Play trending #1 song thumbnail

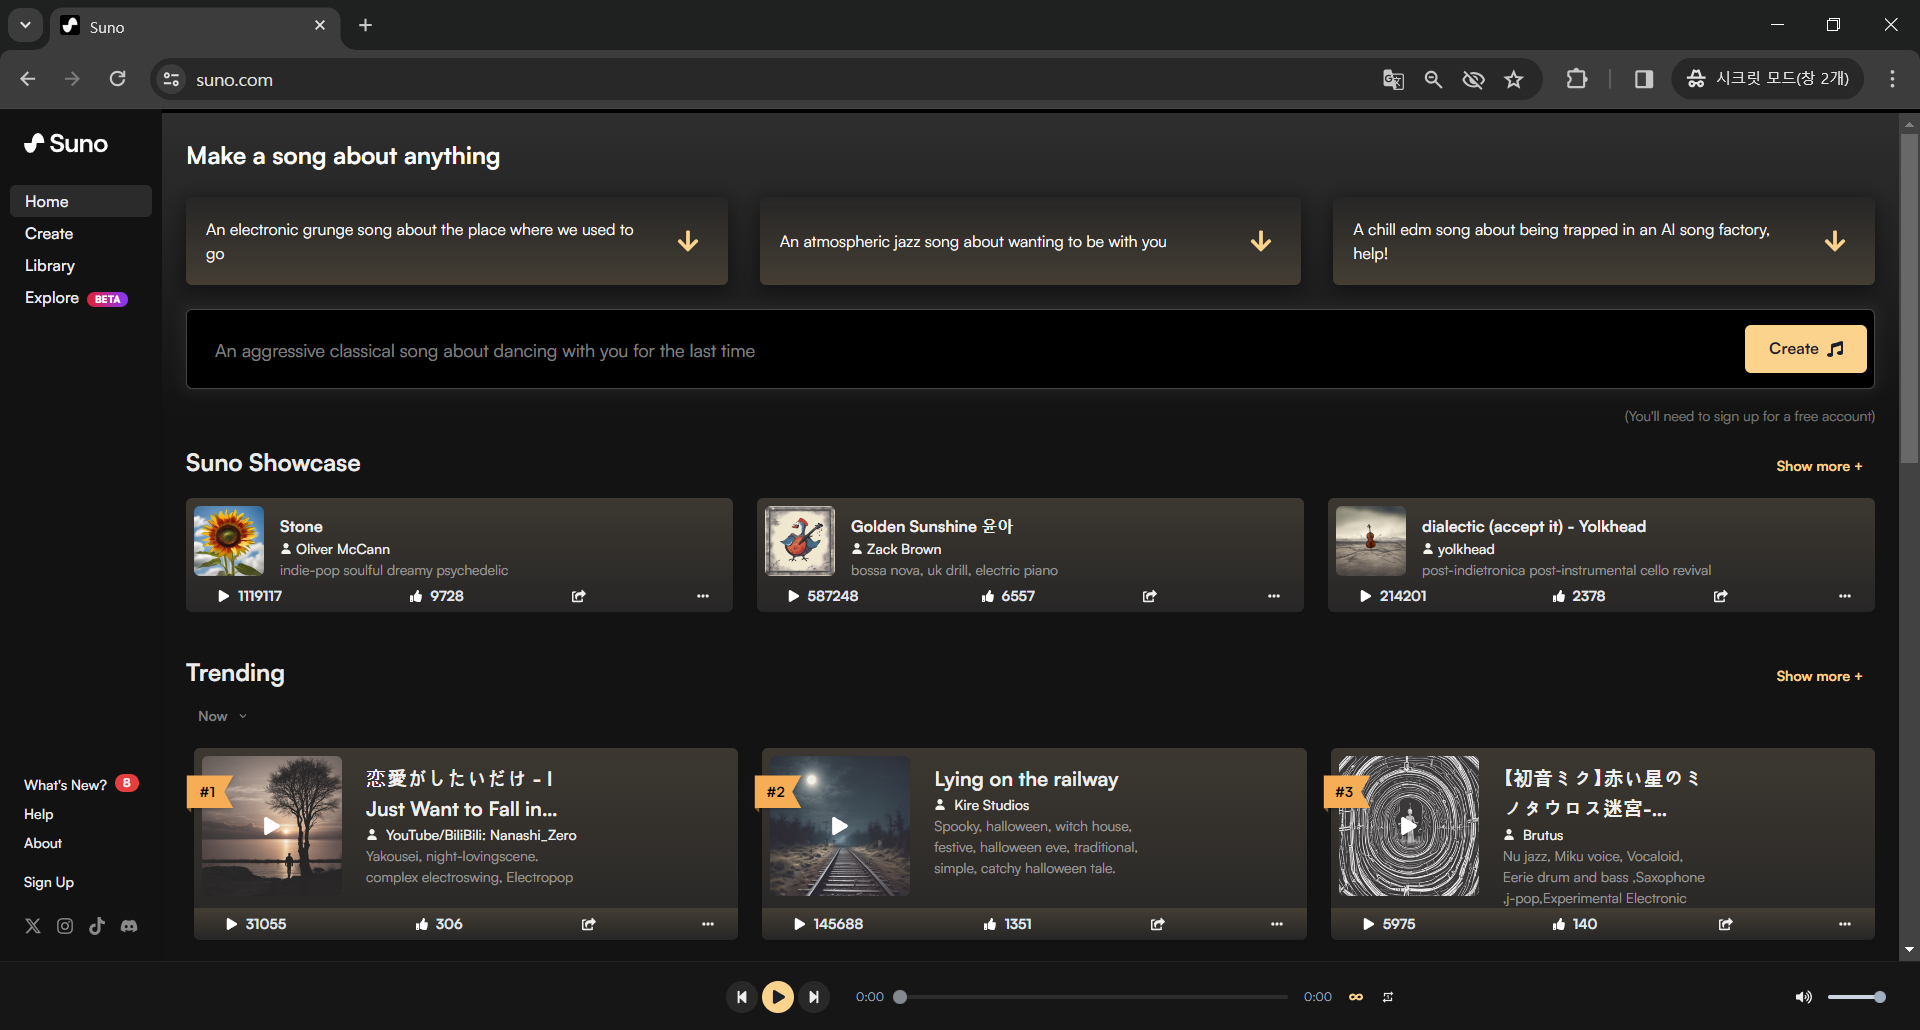pyautogui.click(x=272, y=826)
